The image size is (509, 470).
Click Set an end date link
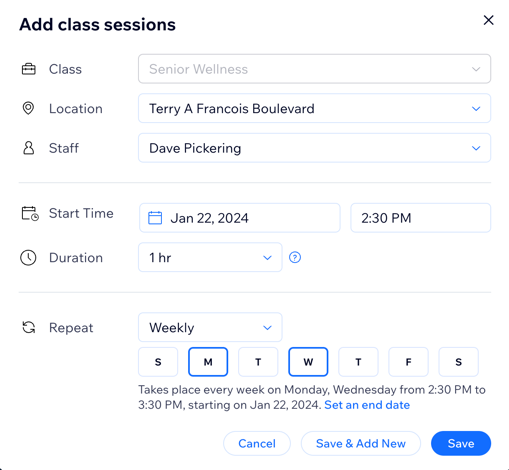367,405
